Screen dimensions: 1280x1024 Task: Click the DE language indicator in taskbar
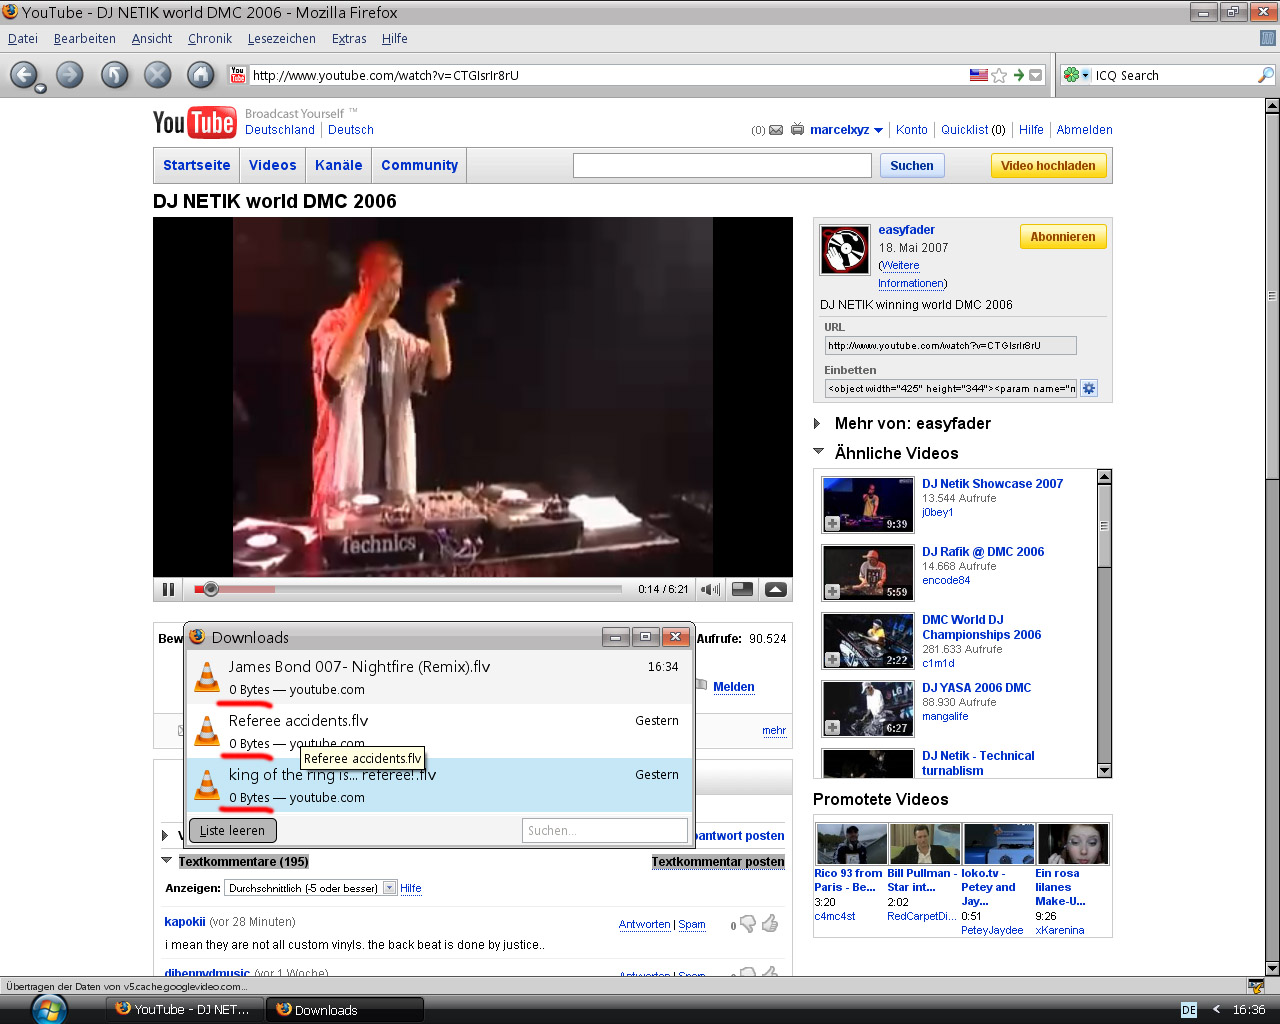tap(1188, 1010)
